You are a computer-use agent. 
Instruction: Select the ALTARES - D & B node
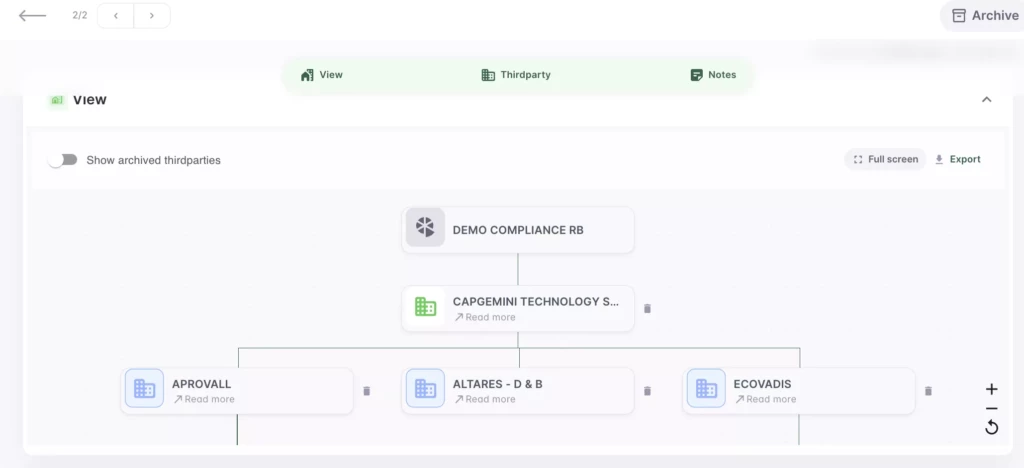pyautogui.click(x=518, y=390)
